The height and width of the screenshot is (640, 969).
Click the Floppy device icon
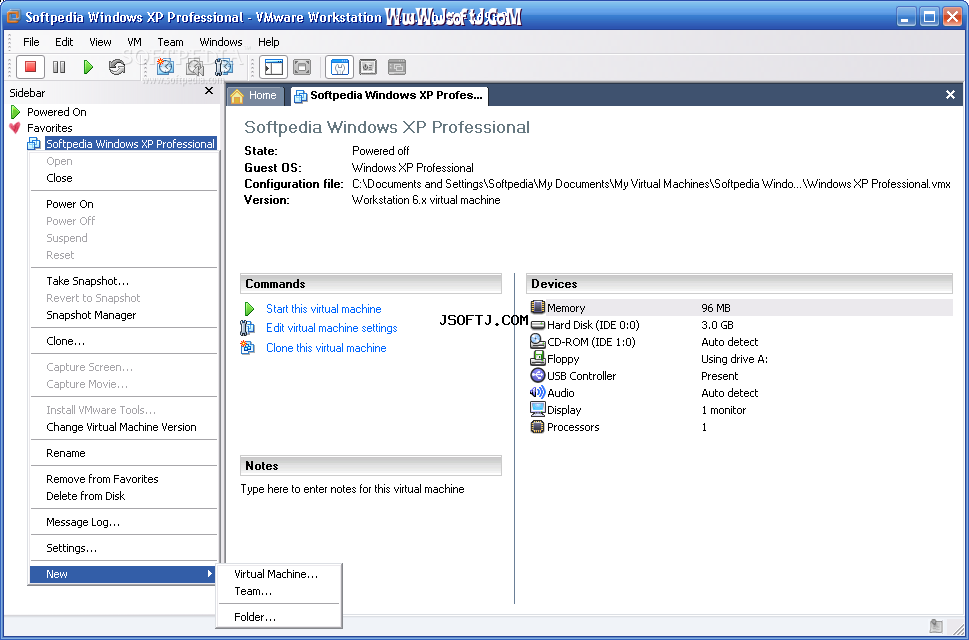coord(538,359)
